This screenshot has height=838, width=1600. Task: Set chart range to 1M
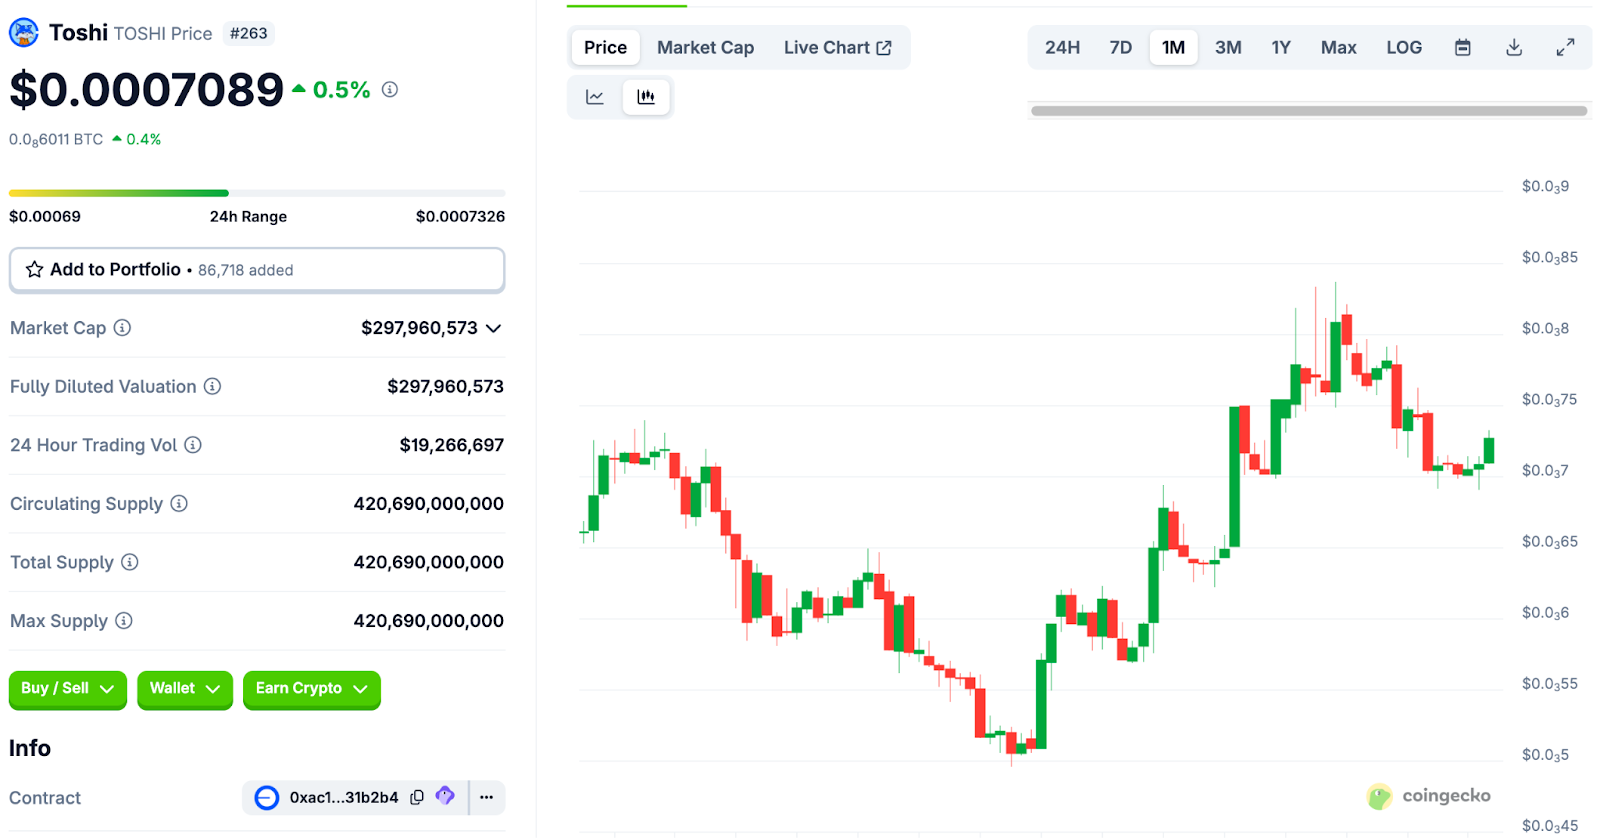tap(1174, 47)
